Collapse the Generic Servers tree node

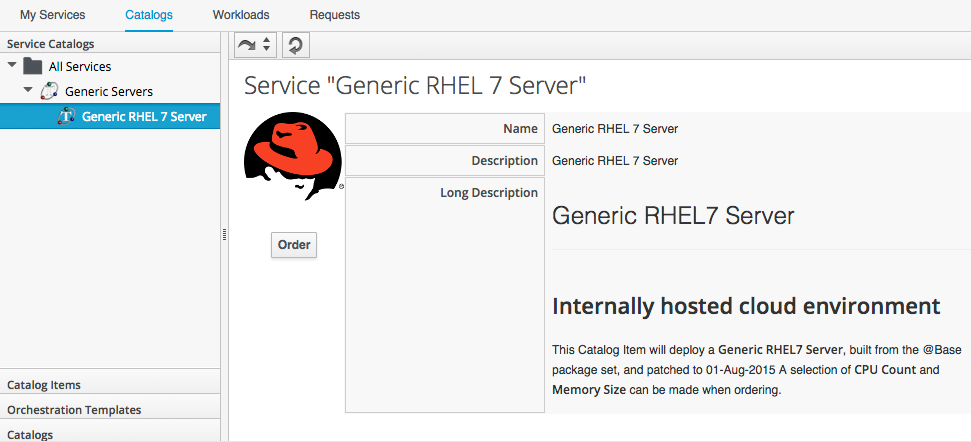click(x=29, y=91)
